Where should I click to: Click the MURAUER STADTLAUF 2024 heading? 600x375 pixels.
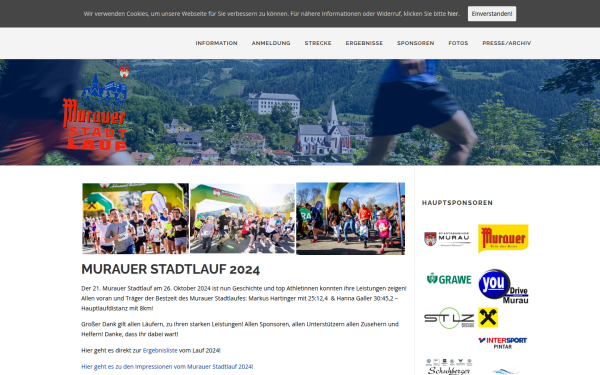click(171, 269)
